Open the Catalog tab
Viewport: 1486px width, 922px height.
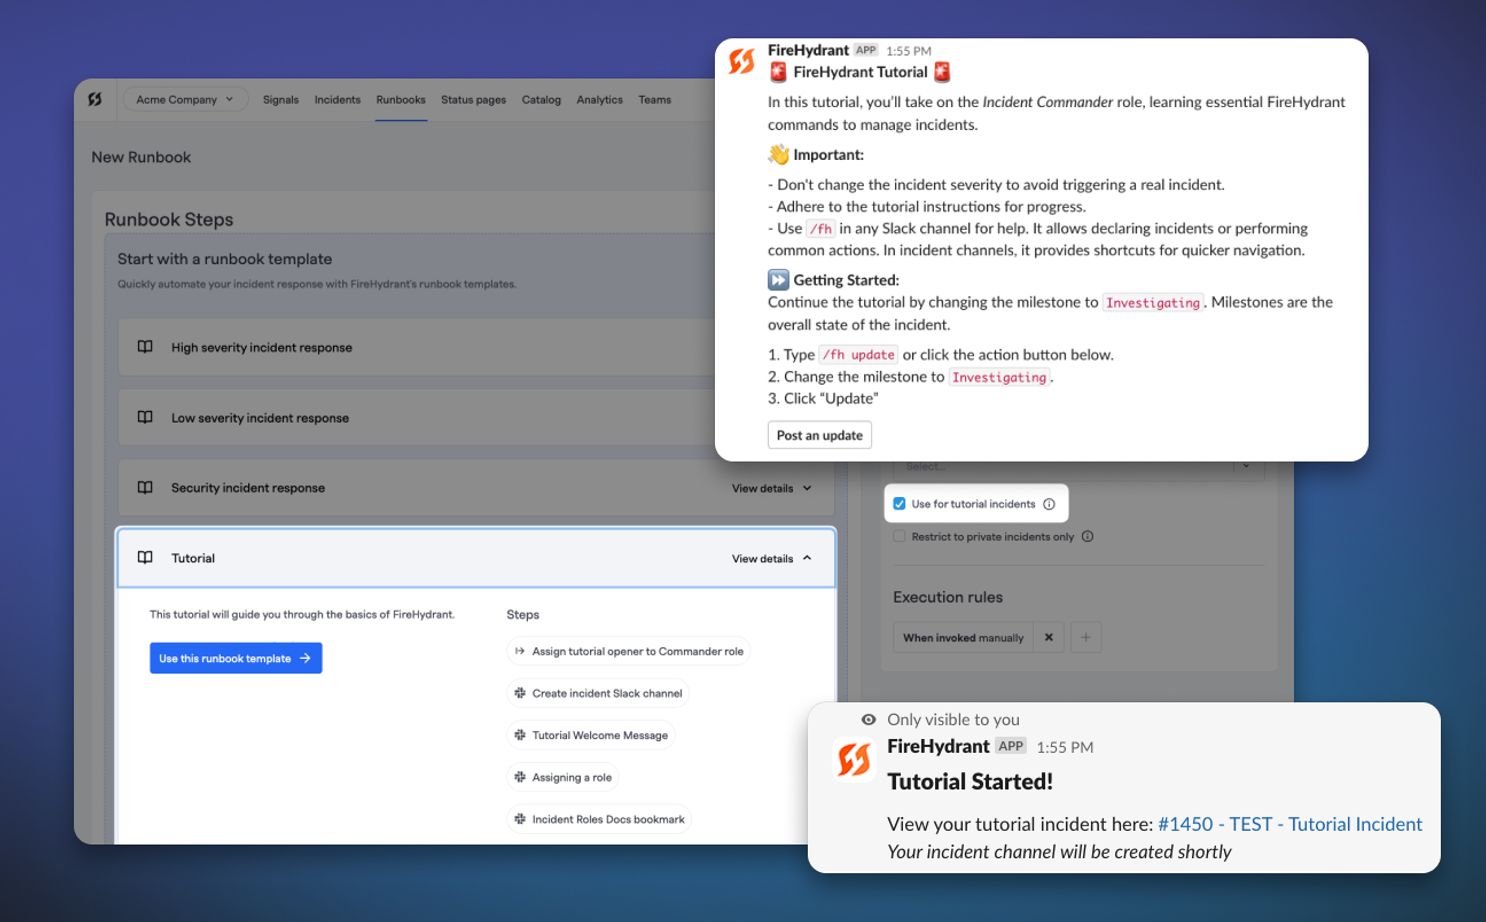pyautogui.click(x=541, y=100)
